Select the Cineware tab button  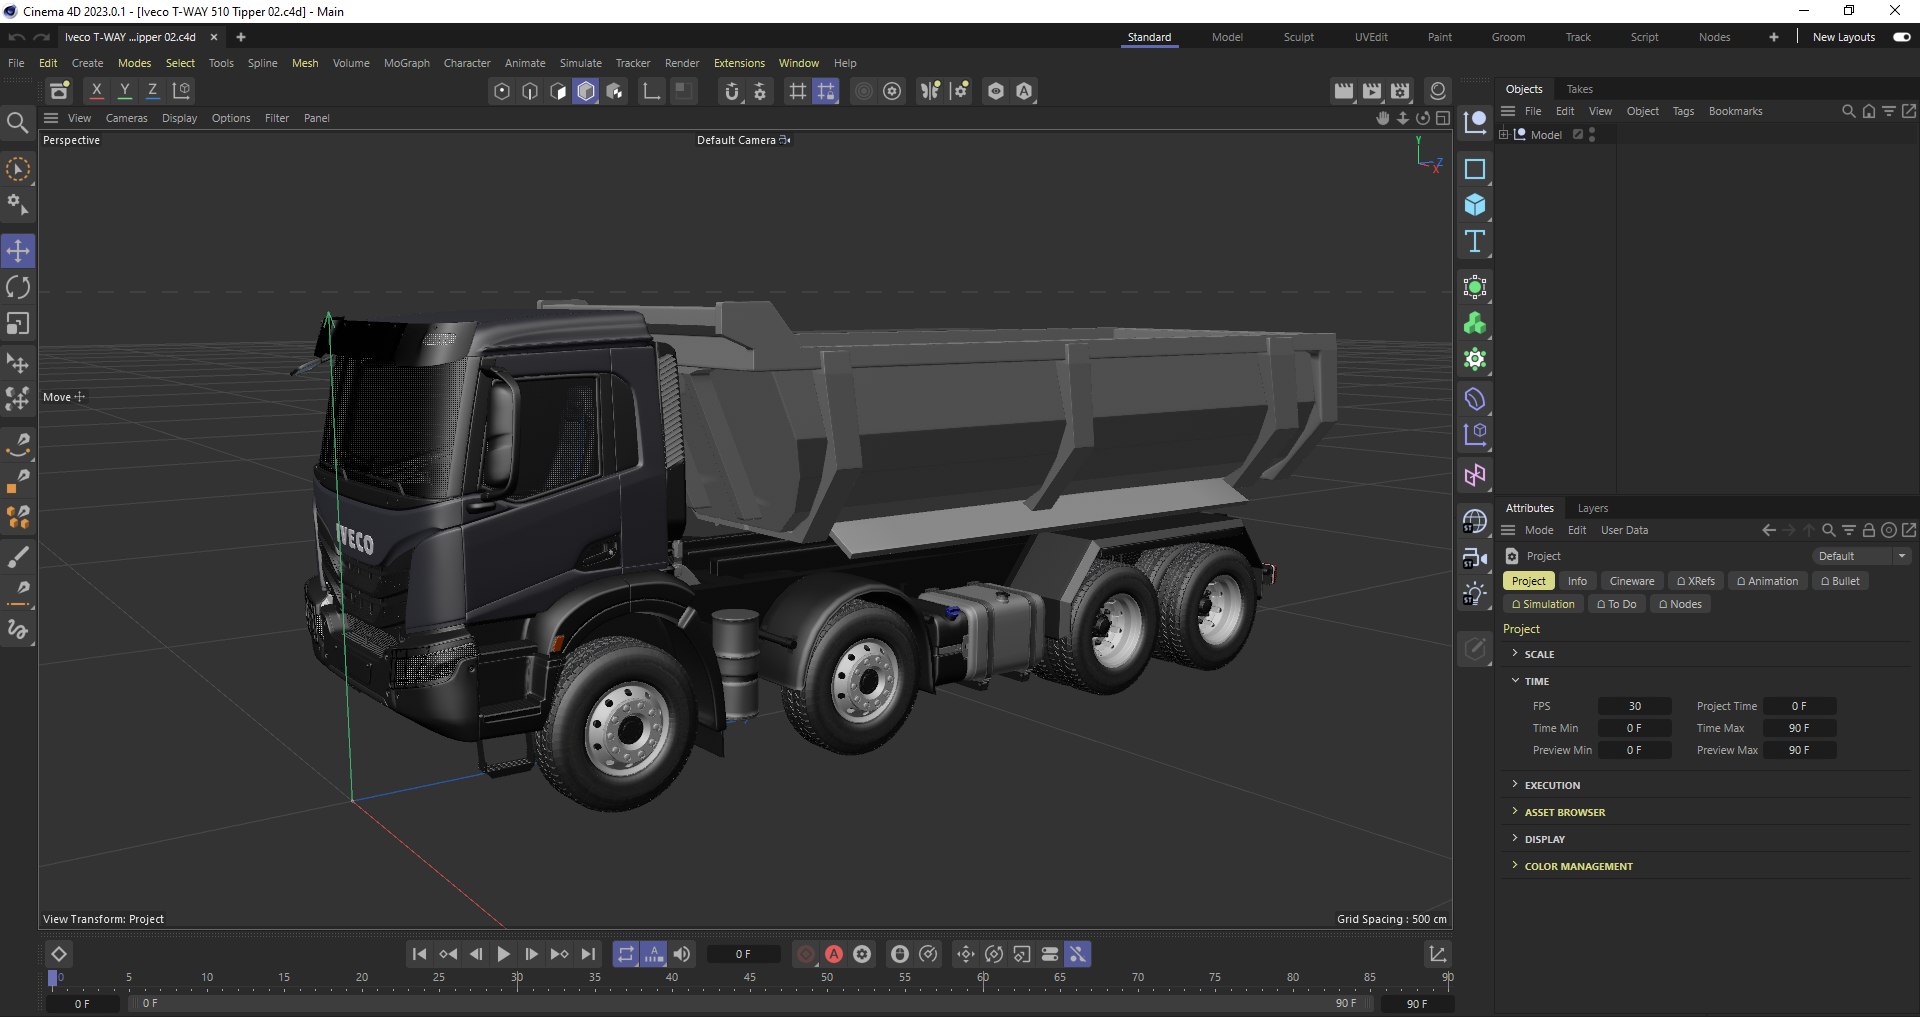pos(1632,581)
